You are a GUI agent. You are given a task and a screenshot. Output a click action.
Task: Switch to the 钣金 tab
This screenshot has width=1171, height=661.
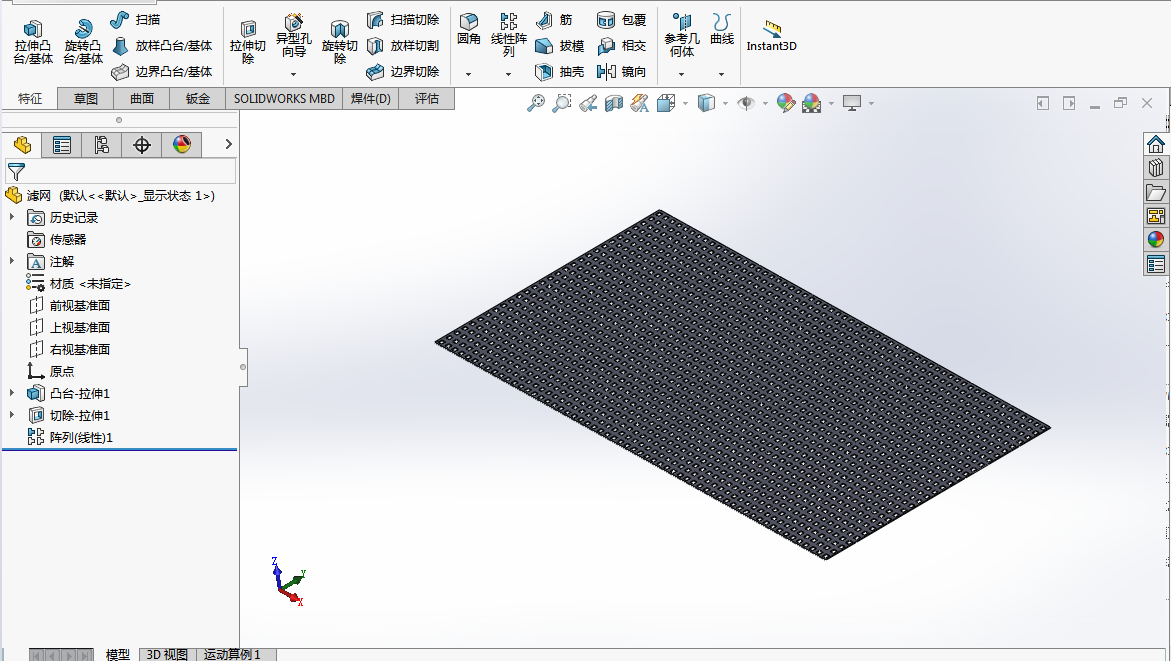tap(198, 99)
